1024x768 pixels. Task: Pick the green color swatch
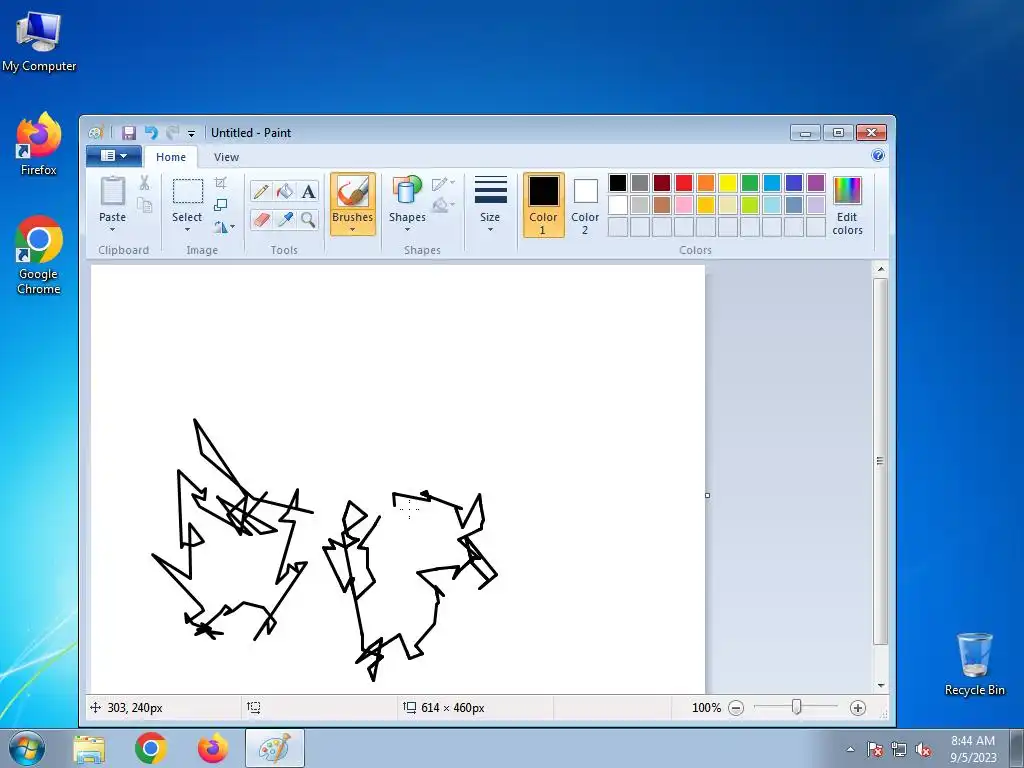[x=750, y=183]
